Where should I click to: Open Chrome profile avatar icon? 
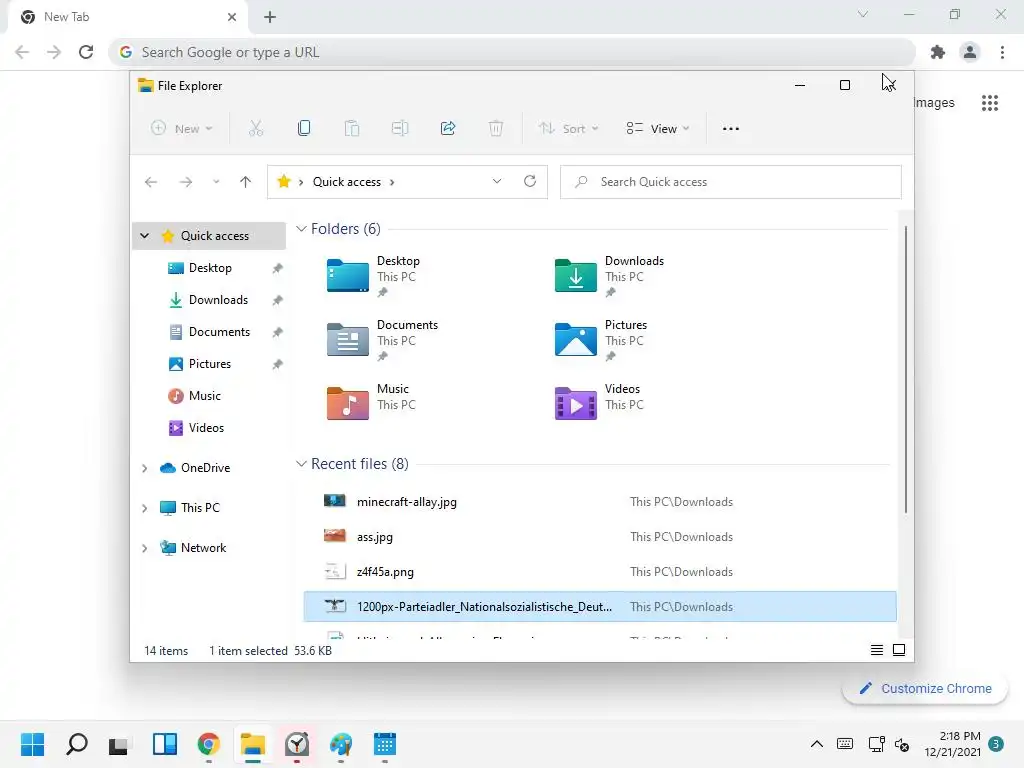click(970, 52)
